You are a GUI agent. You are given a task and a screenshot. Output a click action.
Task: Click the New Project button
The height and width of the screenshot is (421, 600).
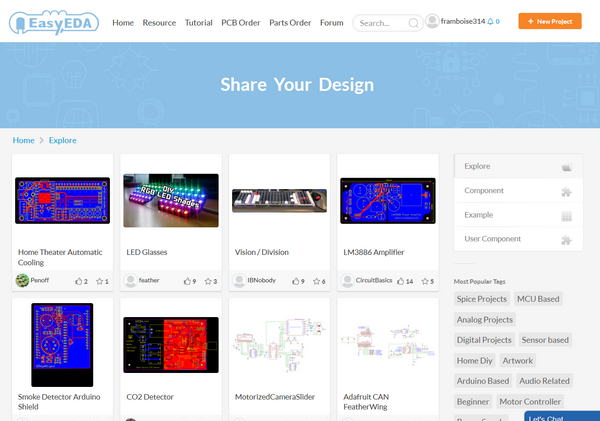(x=550, y=21)
